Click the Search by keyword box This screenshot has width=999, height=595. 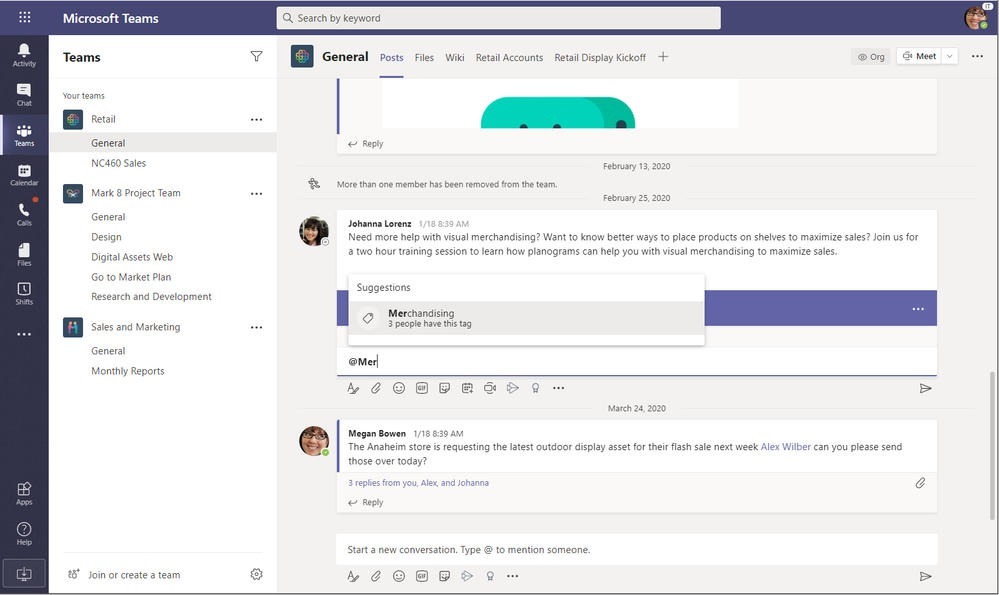(x=498, y=18)
